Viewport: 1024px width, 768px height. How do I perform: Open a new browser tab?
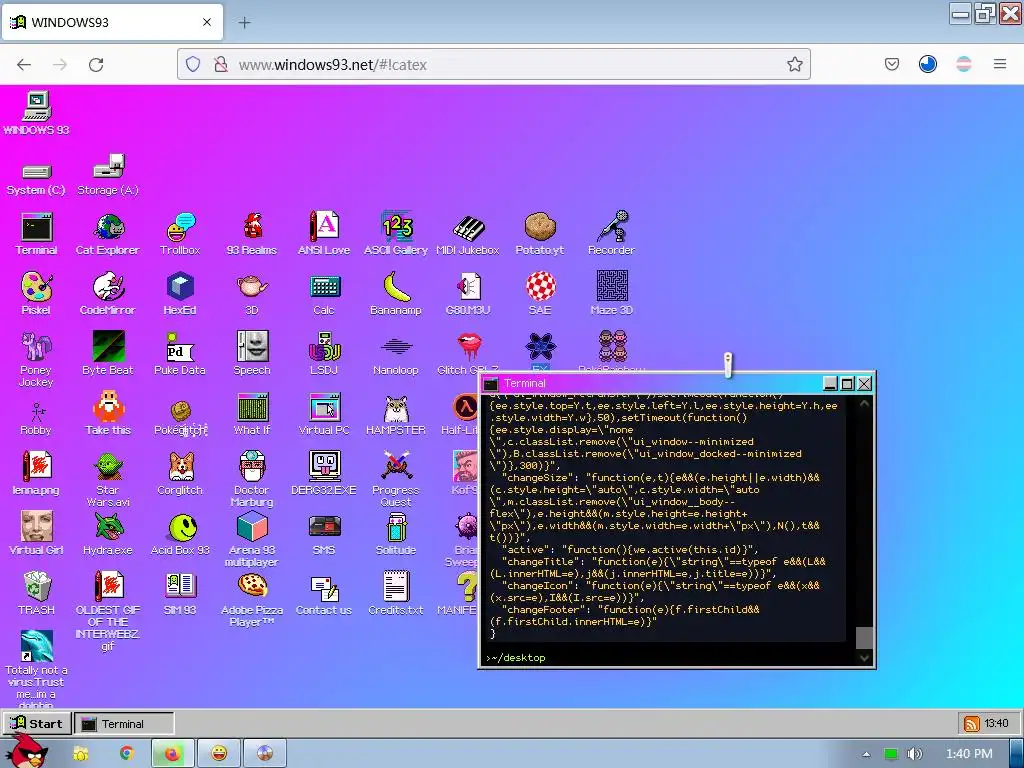(244, 23)
